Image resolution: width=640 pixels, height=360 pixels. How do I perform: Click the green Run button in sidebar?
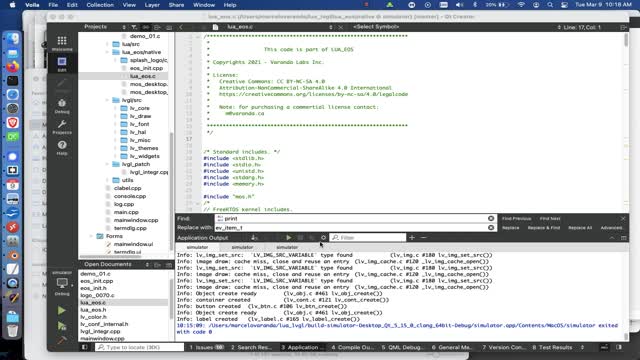62,311
